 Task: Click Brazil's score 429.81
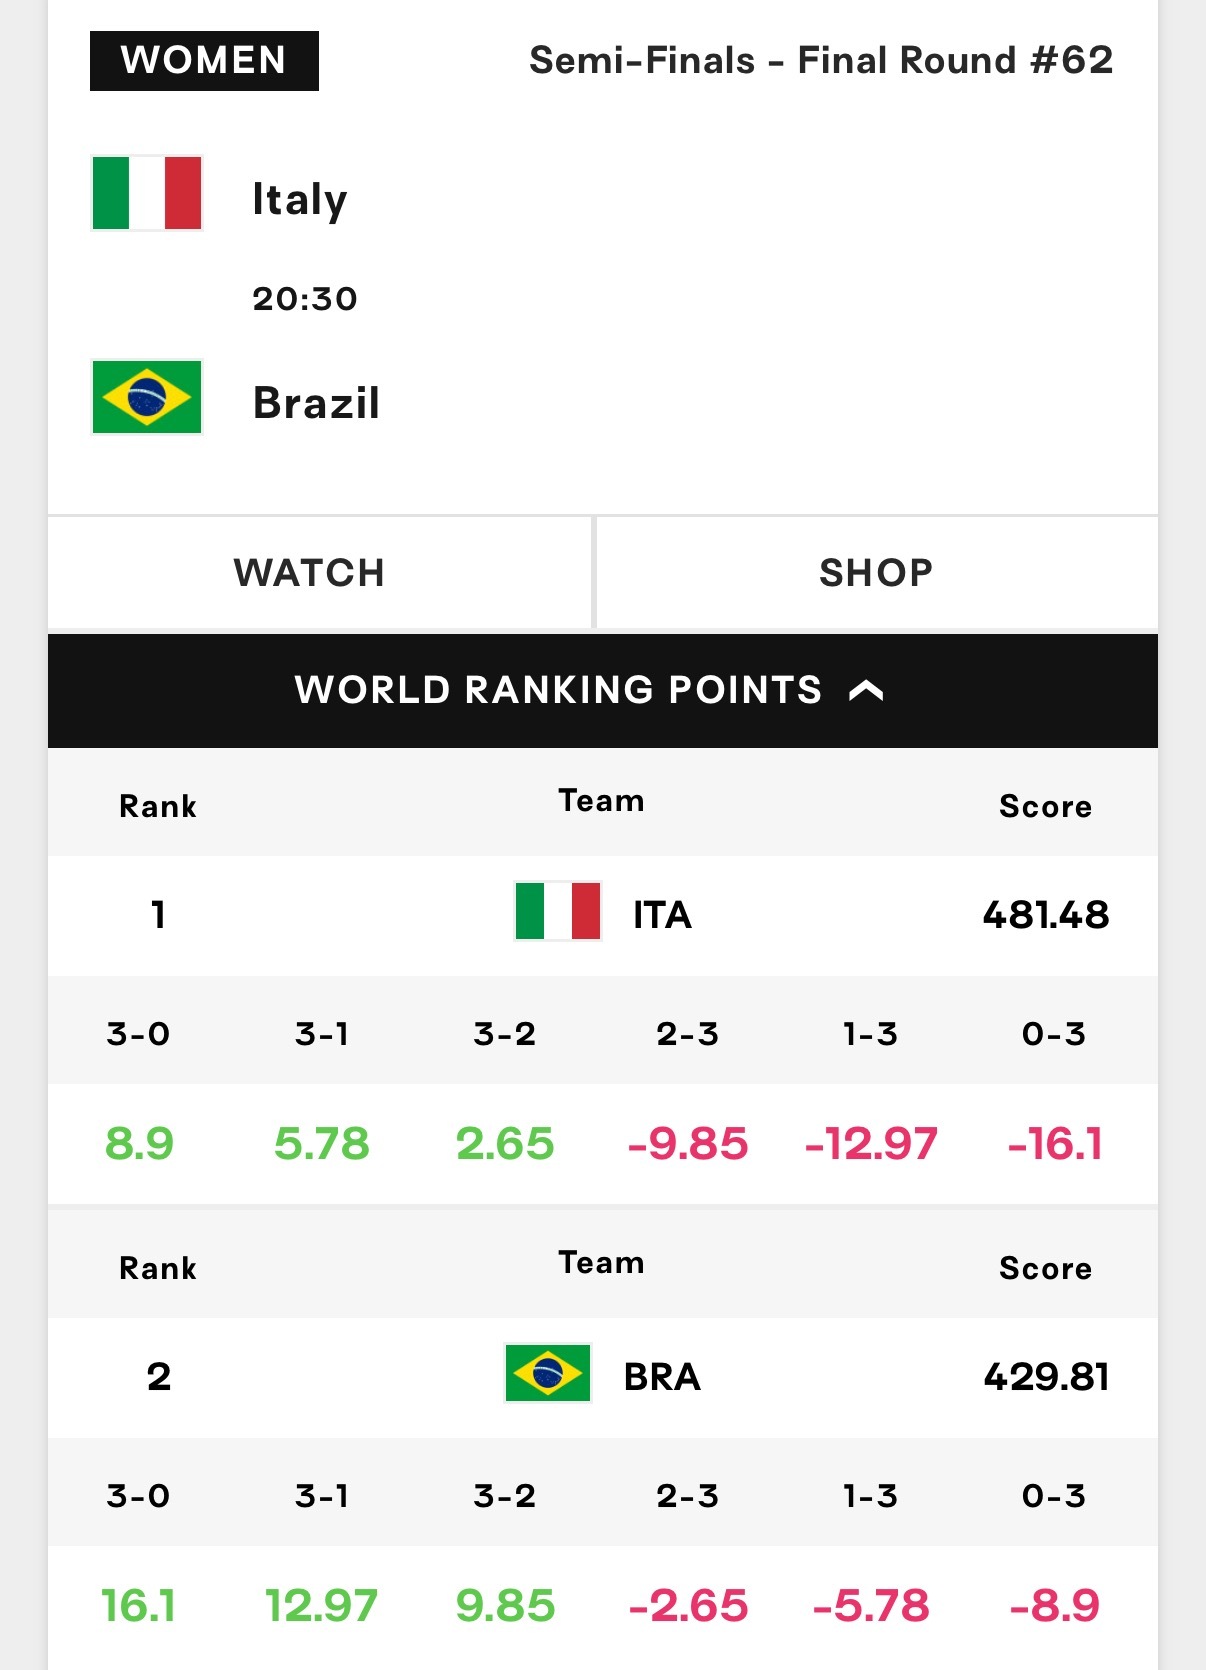coord(1046,1376)
